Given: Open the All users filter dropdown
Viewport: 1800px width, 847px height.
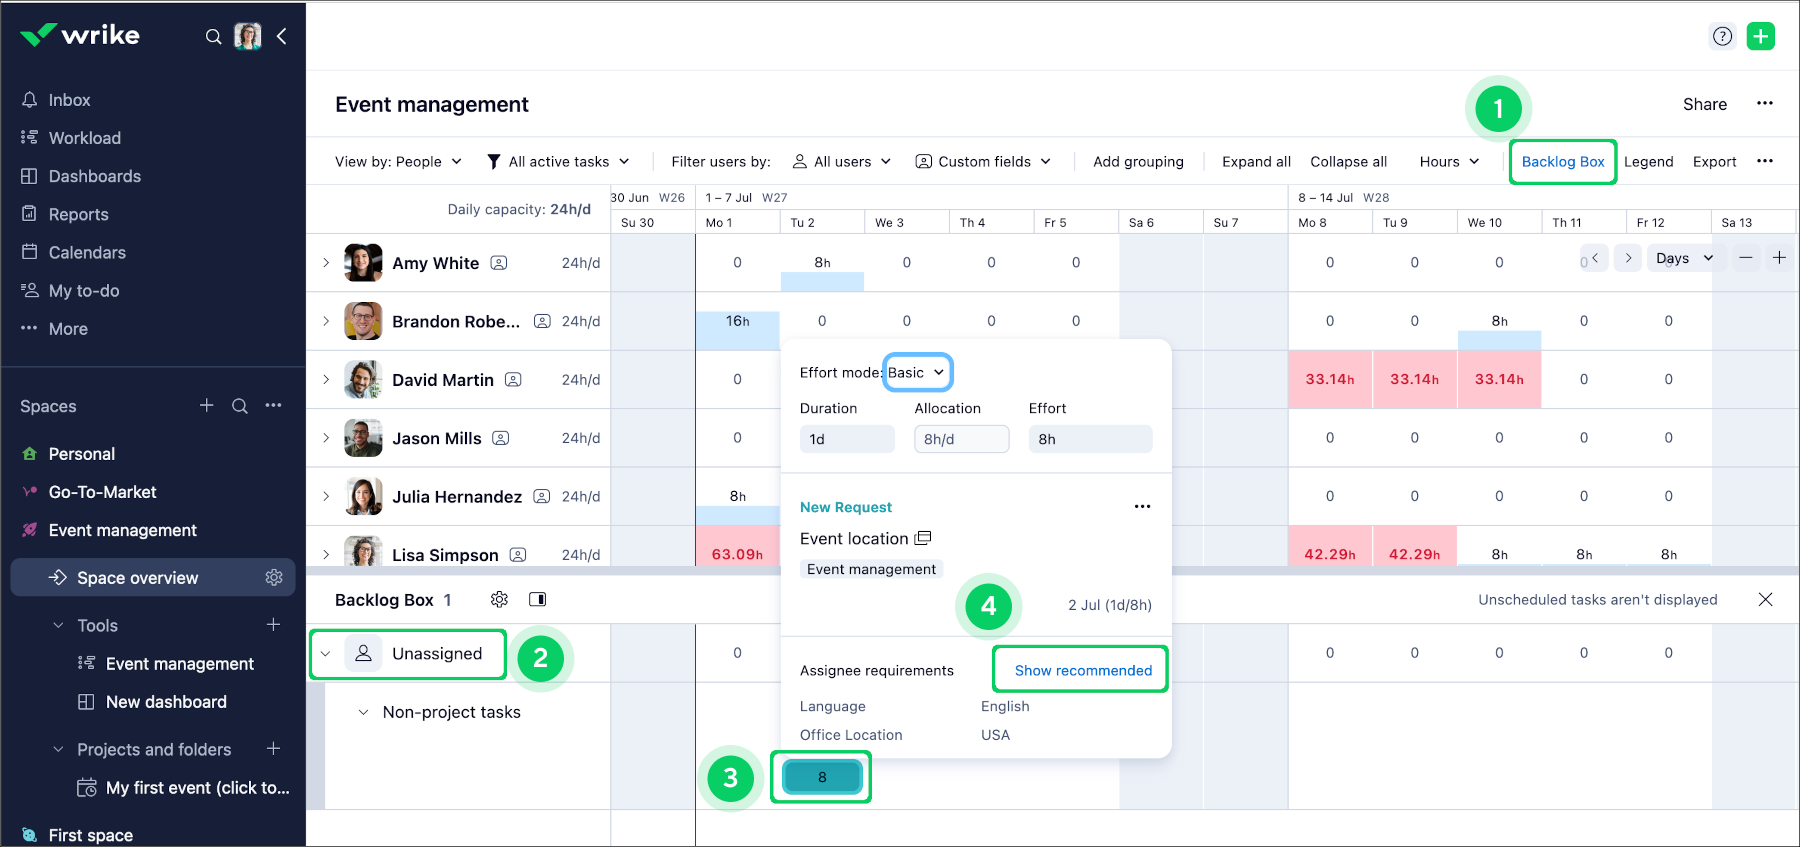Looking at the screenshot, I should click(842, 161).
